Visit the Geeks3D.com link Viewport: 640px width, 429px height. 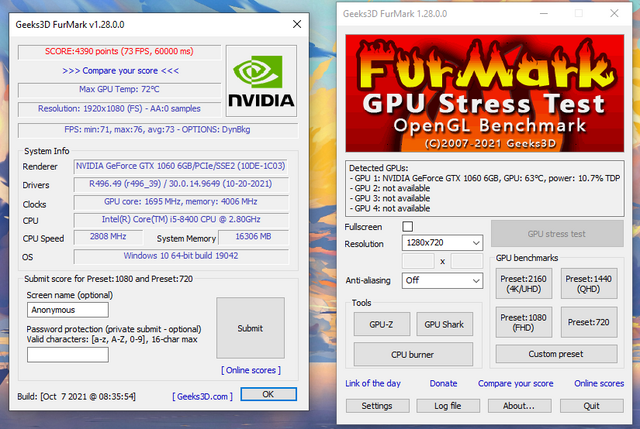pyautogui.click(x=203, y=395)
